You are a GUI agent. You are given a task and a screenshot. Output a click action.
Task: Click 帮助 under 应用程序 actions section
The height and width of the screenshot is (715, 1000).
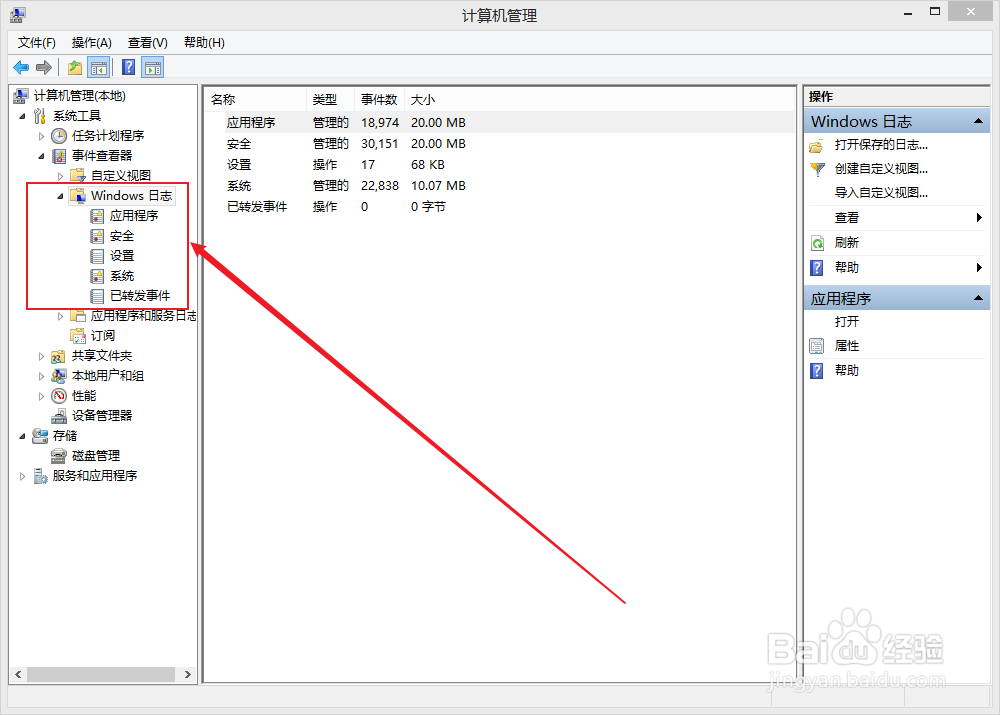[x=846, y=371]
